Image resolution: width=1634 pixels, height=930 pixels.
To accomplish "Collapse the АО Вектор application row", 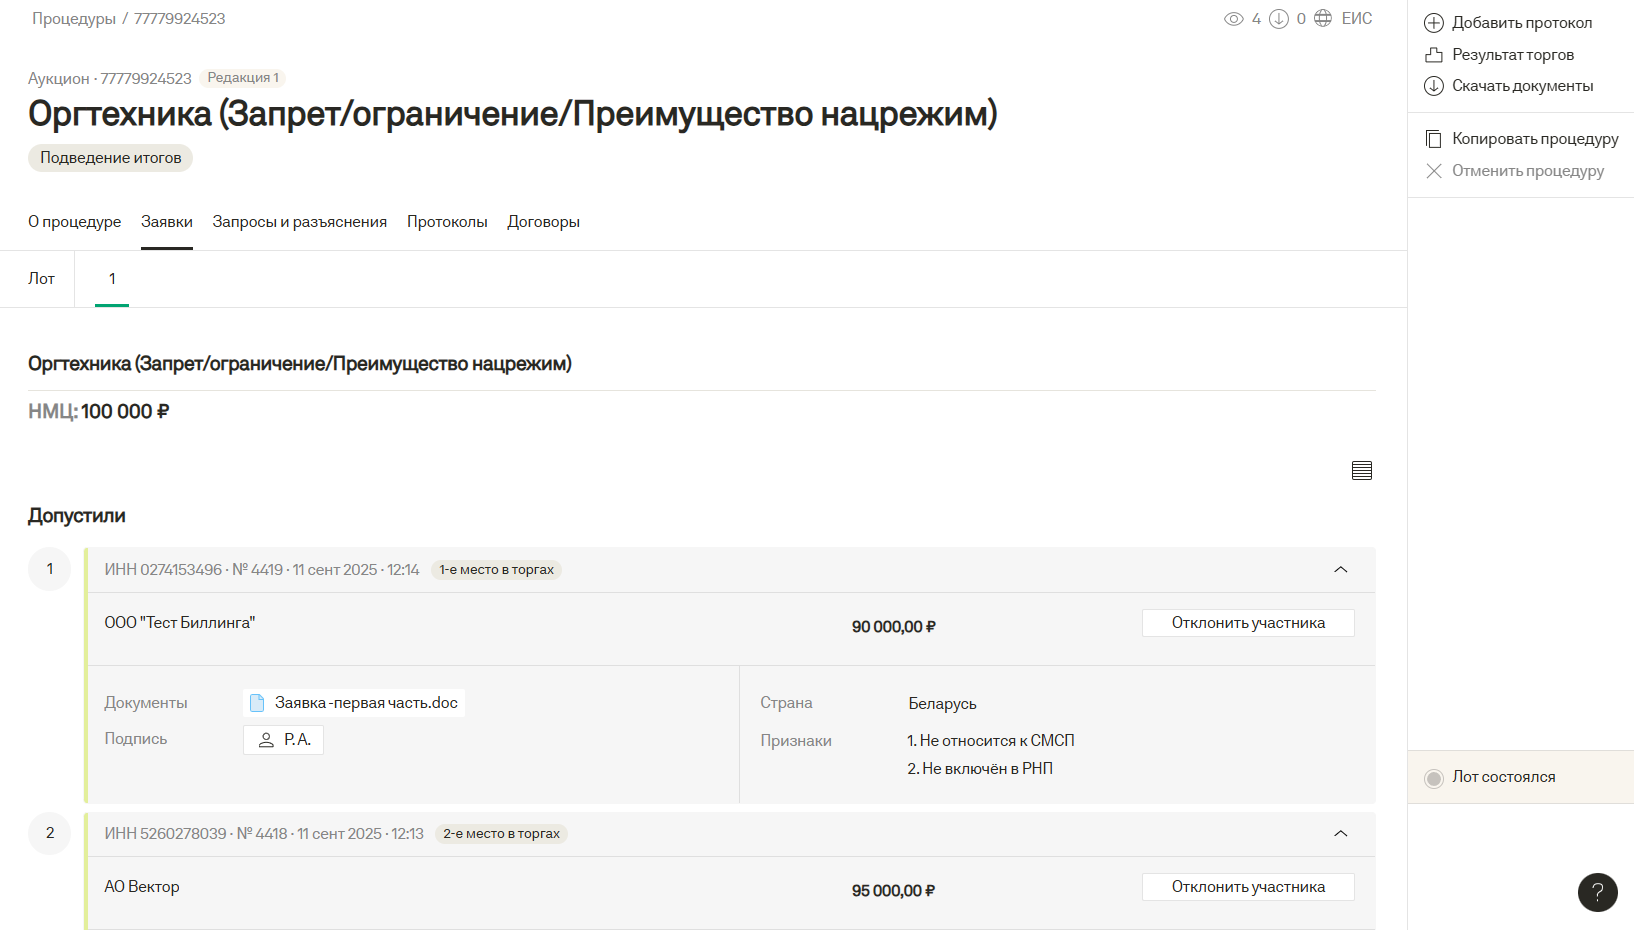I will 1340,834.
